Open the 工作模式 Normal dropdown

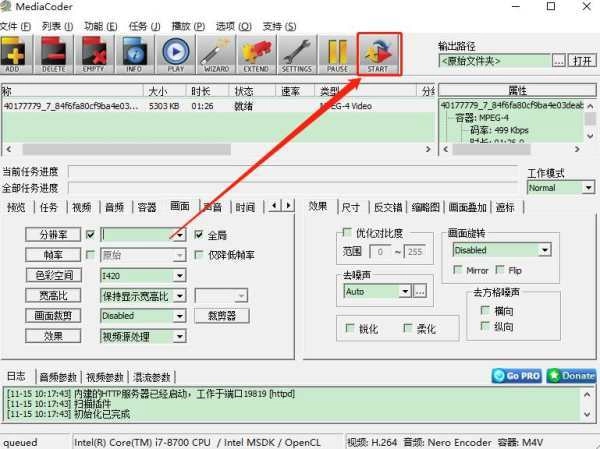(588, 187)
